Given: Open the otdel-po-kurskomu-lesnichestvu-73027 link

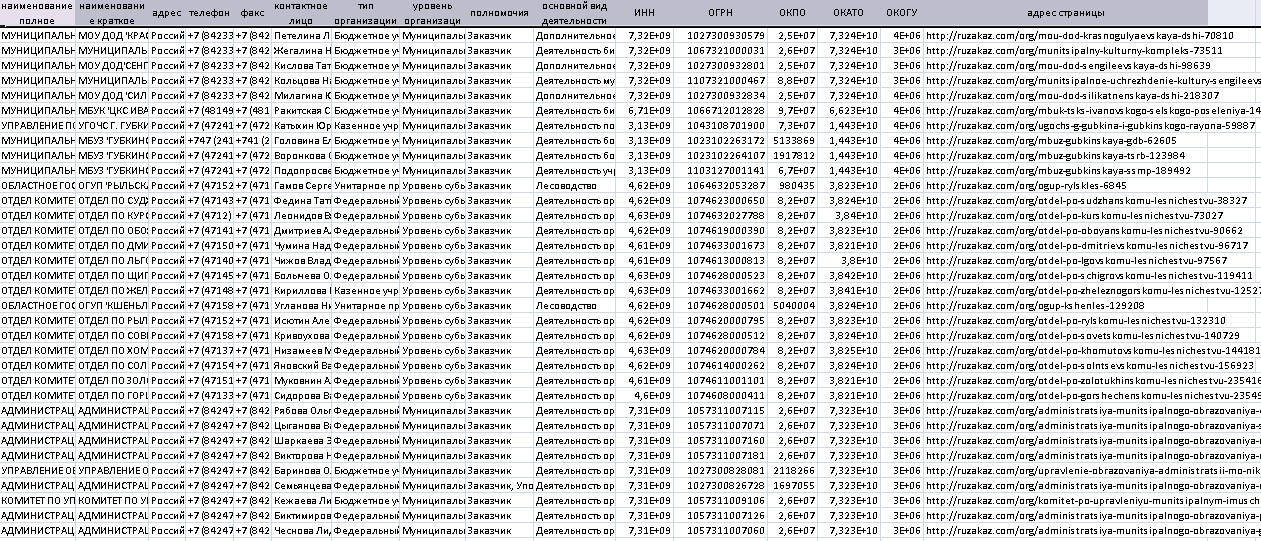Looking at the screenshot, I should tap(1074, 215).
